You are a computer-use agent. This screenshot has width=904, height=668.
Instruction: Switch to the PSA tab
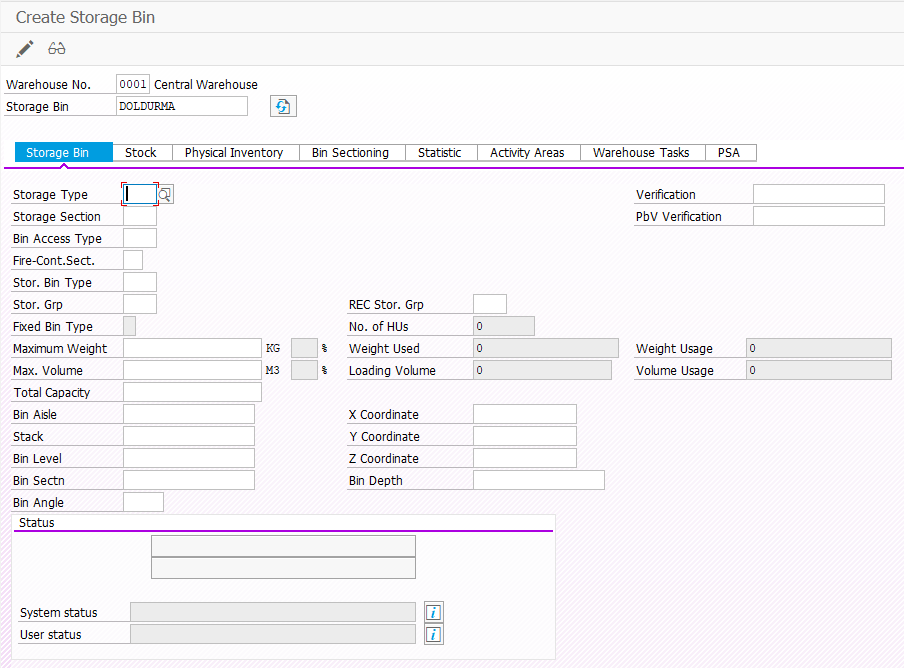(729, 153)
